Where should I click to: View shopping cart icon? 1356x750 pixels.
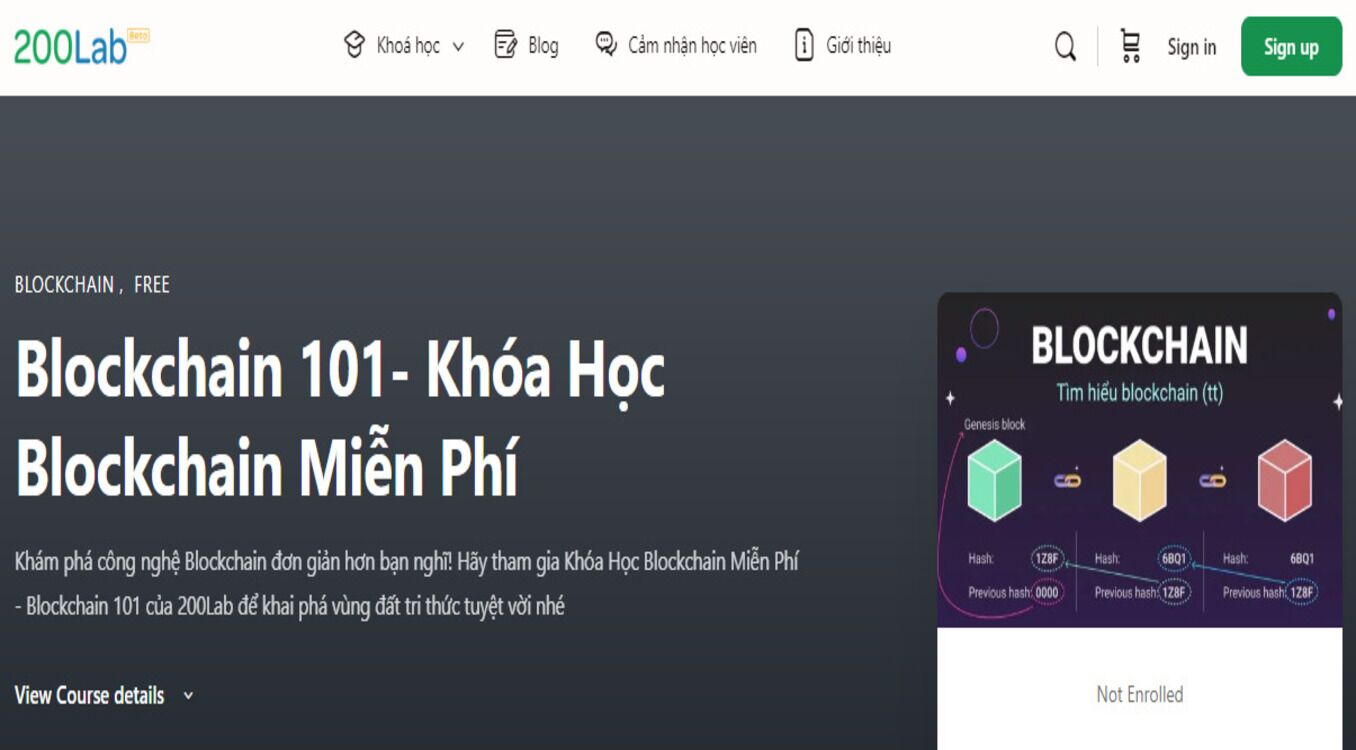click(1129, 45)
